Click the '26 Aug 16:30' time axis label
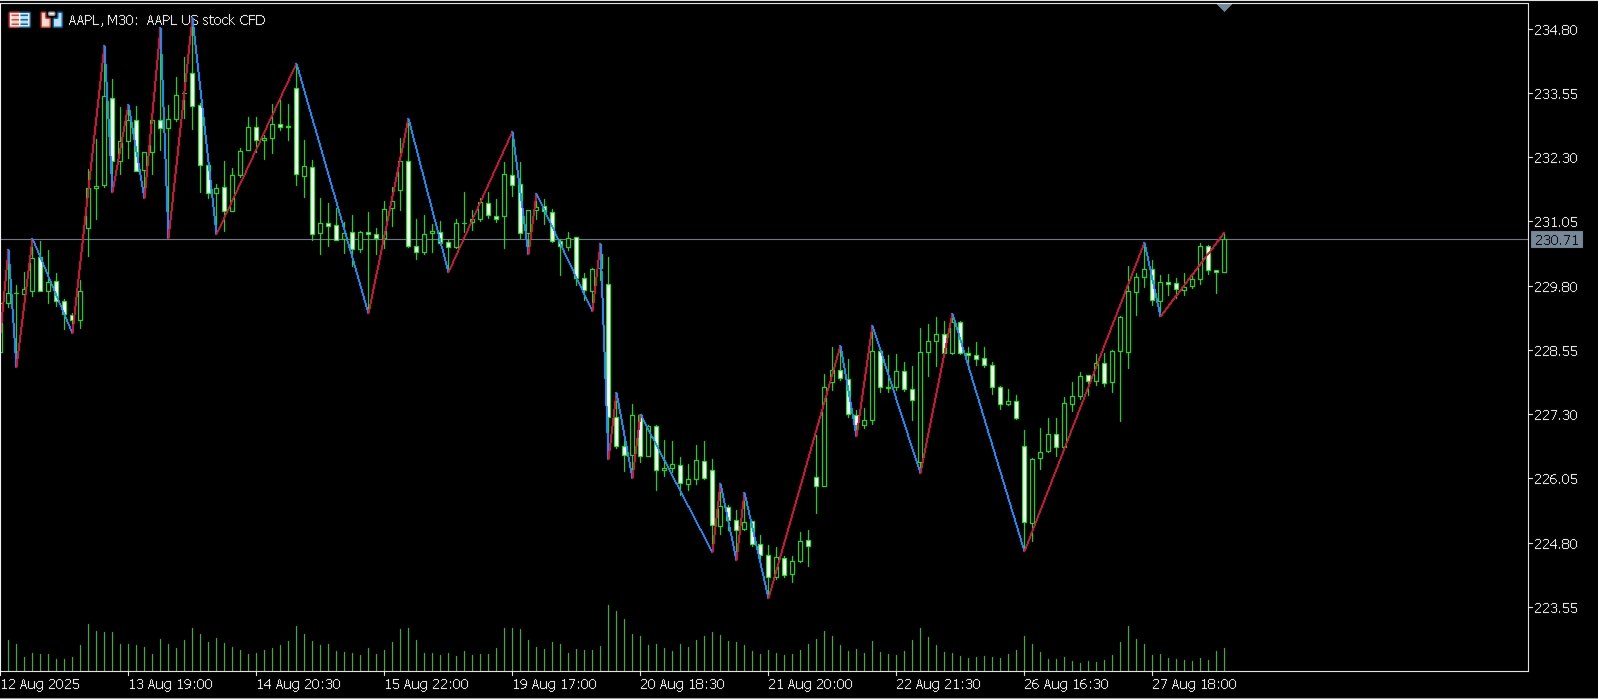This screenshot has width=1598, height=699. tap(1066, 684)
